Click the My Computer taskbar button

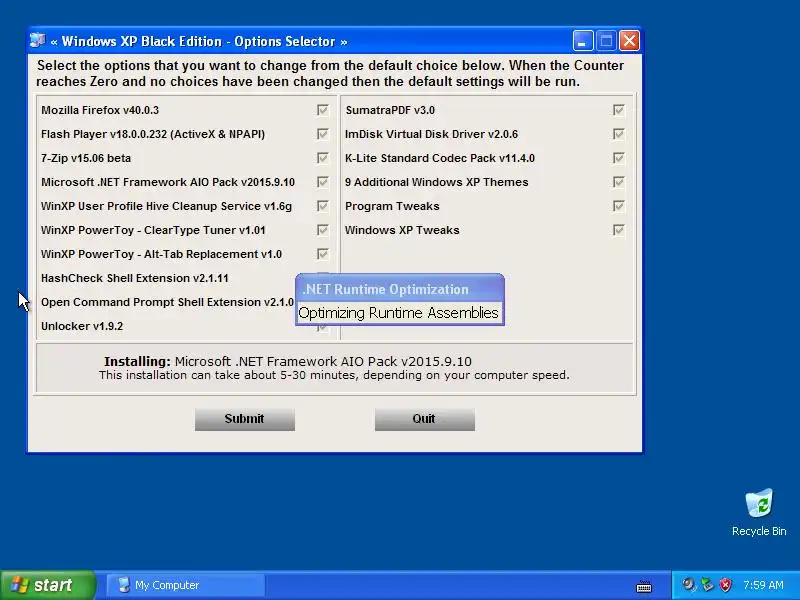click(186, 585)
